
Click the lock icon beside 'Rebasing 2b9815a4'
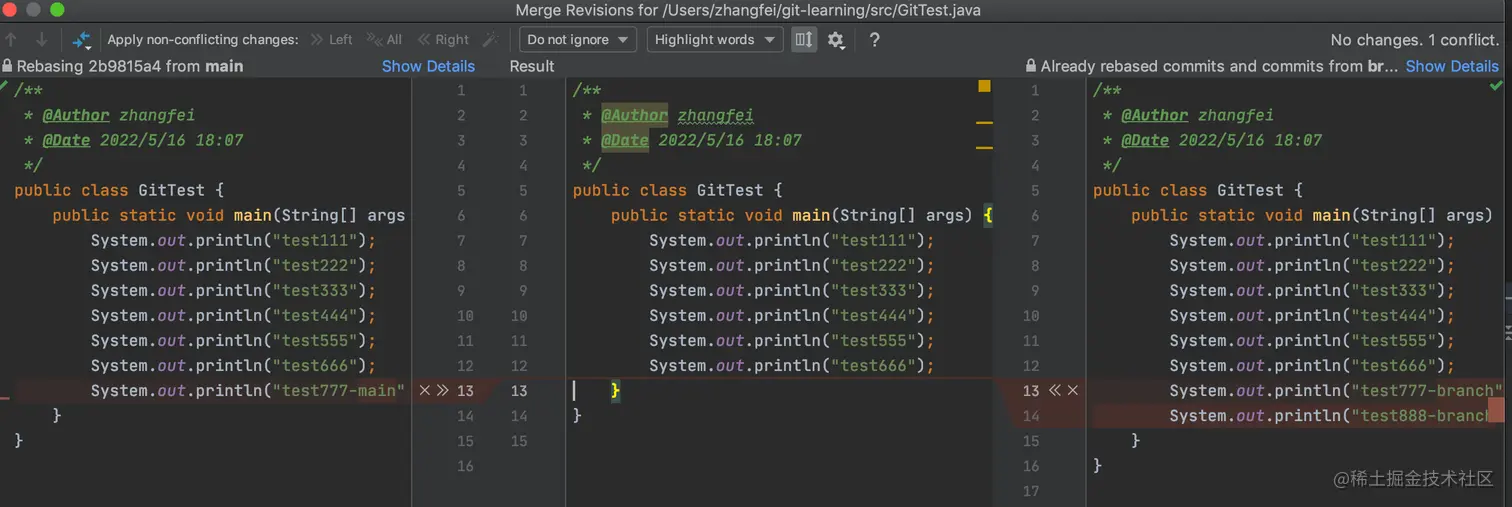coord(8,66)
